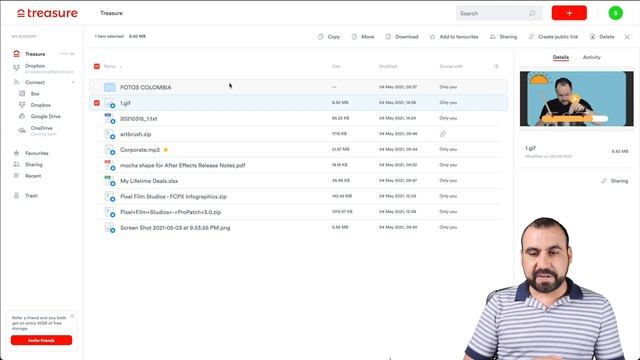The image size is (640, 360).
Task: Click the Invite friends button
Action: [41, 340]
